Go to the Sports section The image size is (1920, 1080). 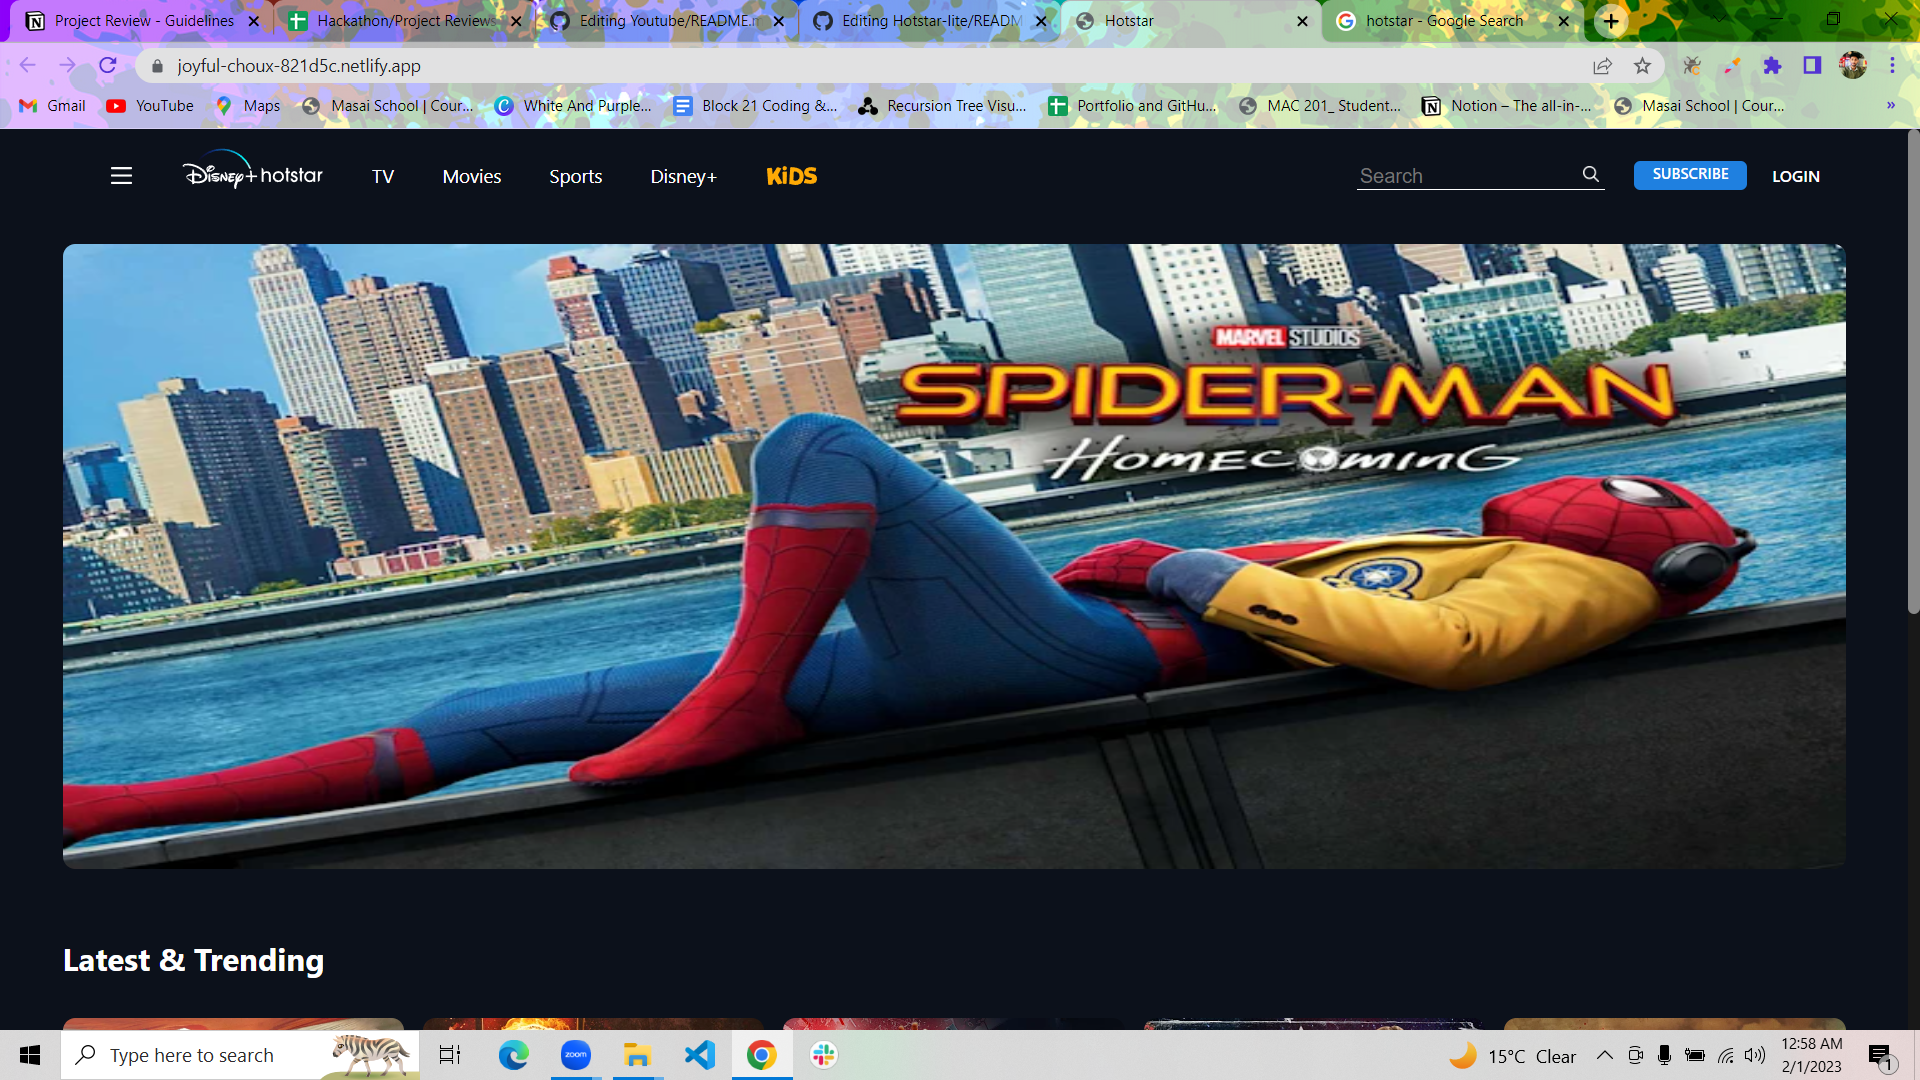[576, 176]
